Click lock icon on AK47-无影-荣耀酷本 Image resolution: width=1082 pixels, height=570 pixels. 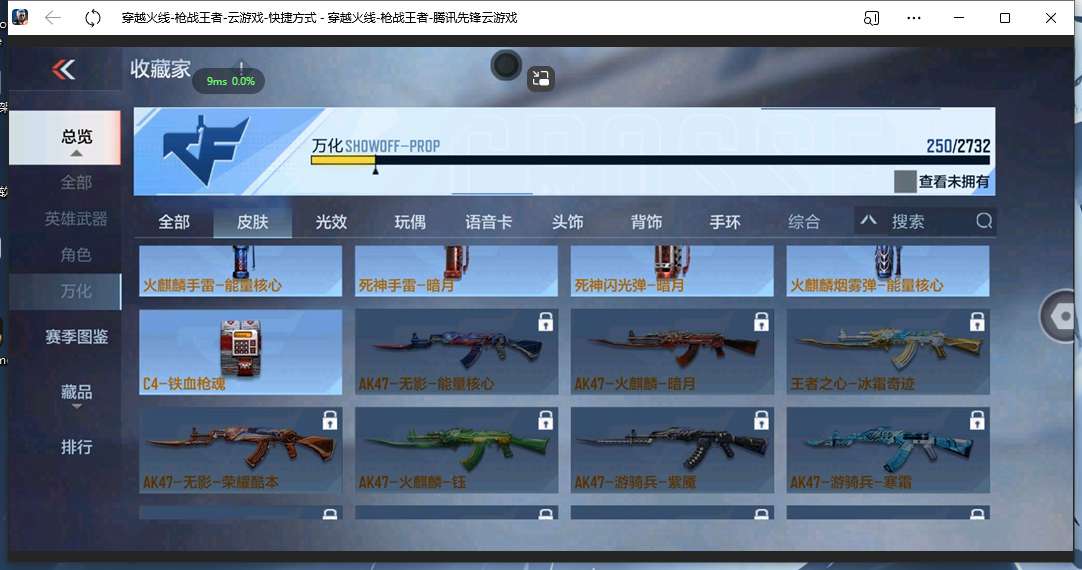coord(330,420)
